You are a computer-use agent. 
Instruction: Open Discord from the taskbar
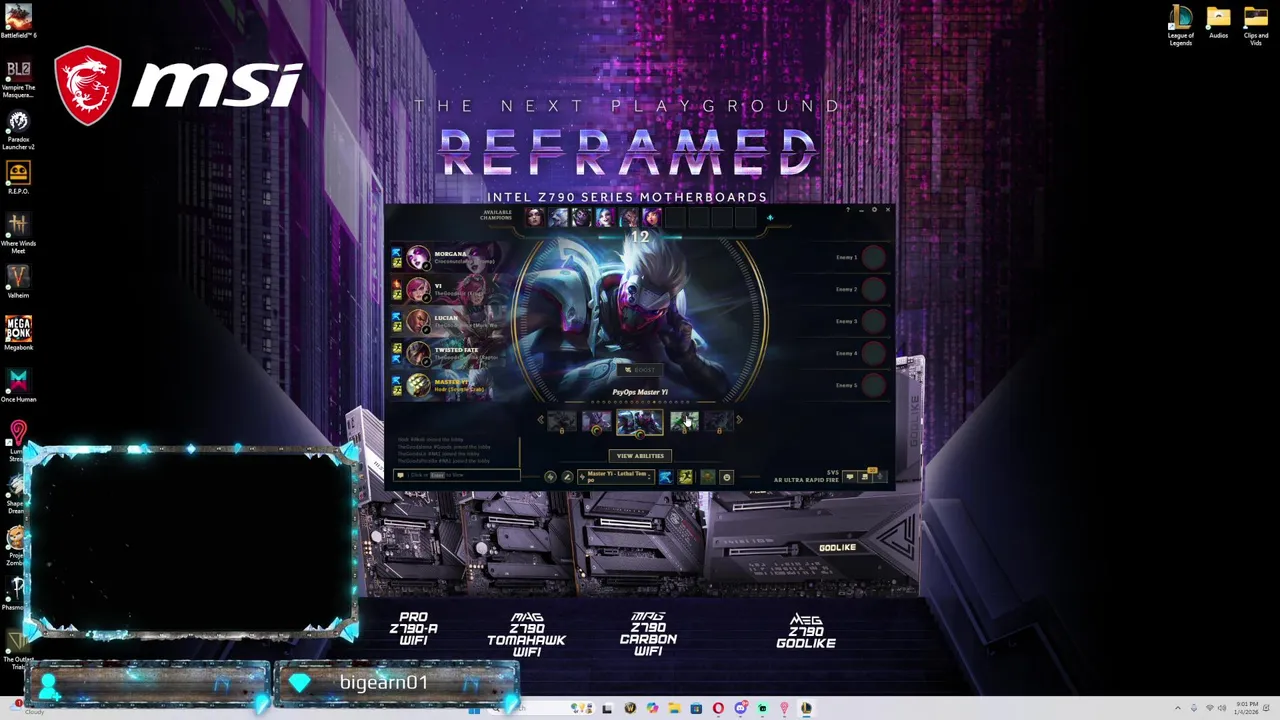click(x=741, y=708)
